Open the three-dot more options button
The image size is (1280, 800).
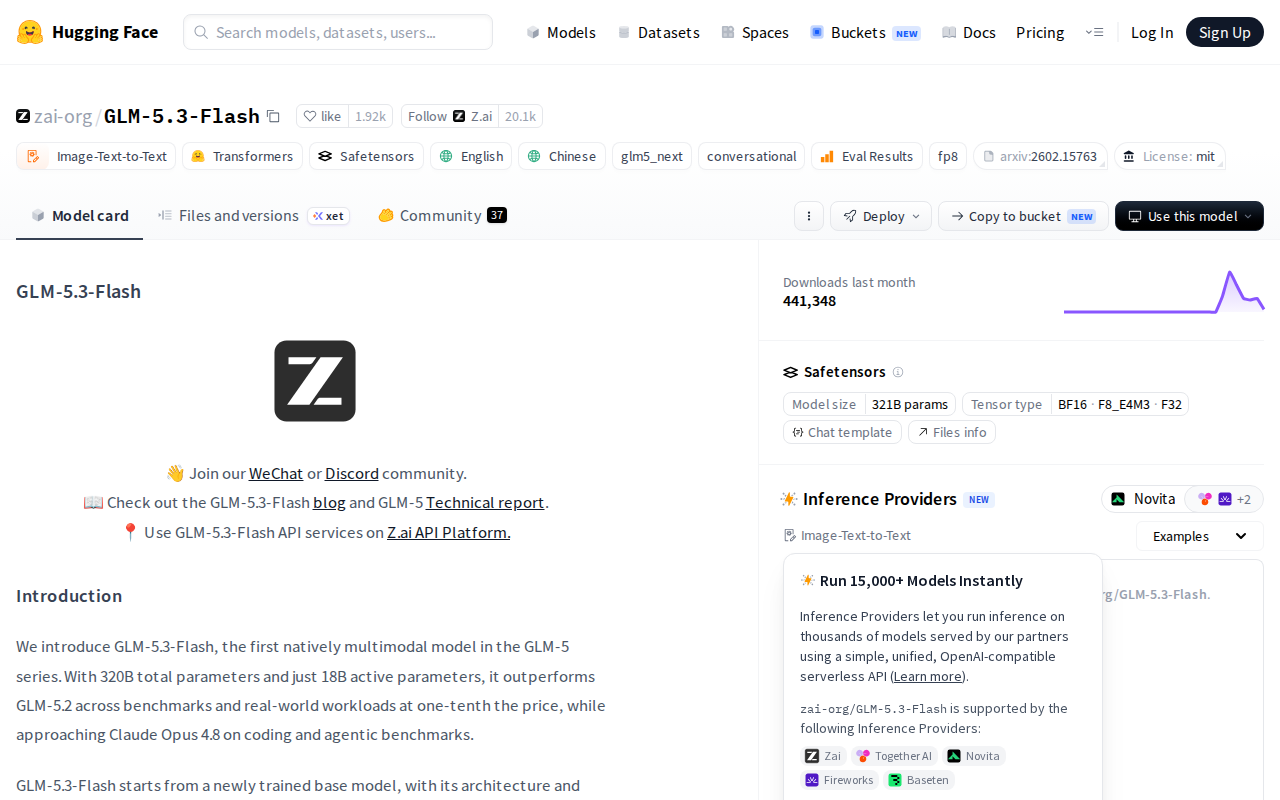pyautogui.click(x=808, y=216)
